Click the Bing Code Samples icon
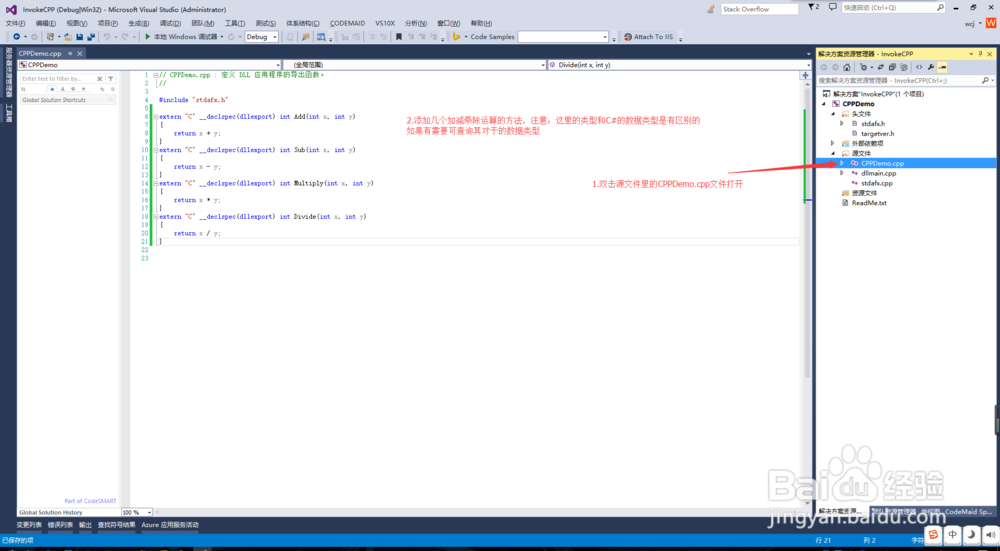Screen dimensions: 1000x551 click(456, 37)
